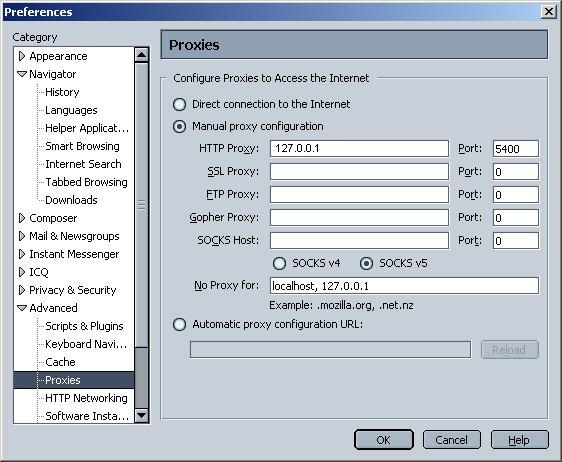562x462 pixels.
Task: Open Keyboard Navigation preferences
Action: click(x=86, y=344)
